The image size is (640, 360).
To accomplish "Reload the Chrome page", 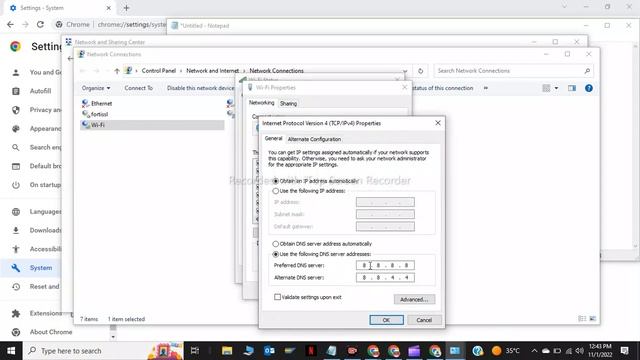I will (40, 24).
